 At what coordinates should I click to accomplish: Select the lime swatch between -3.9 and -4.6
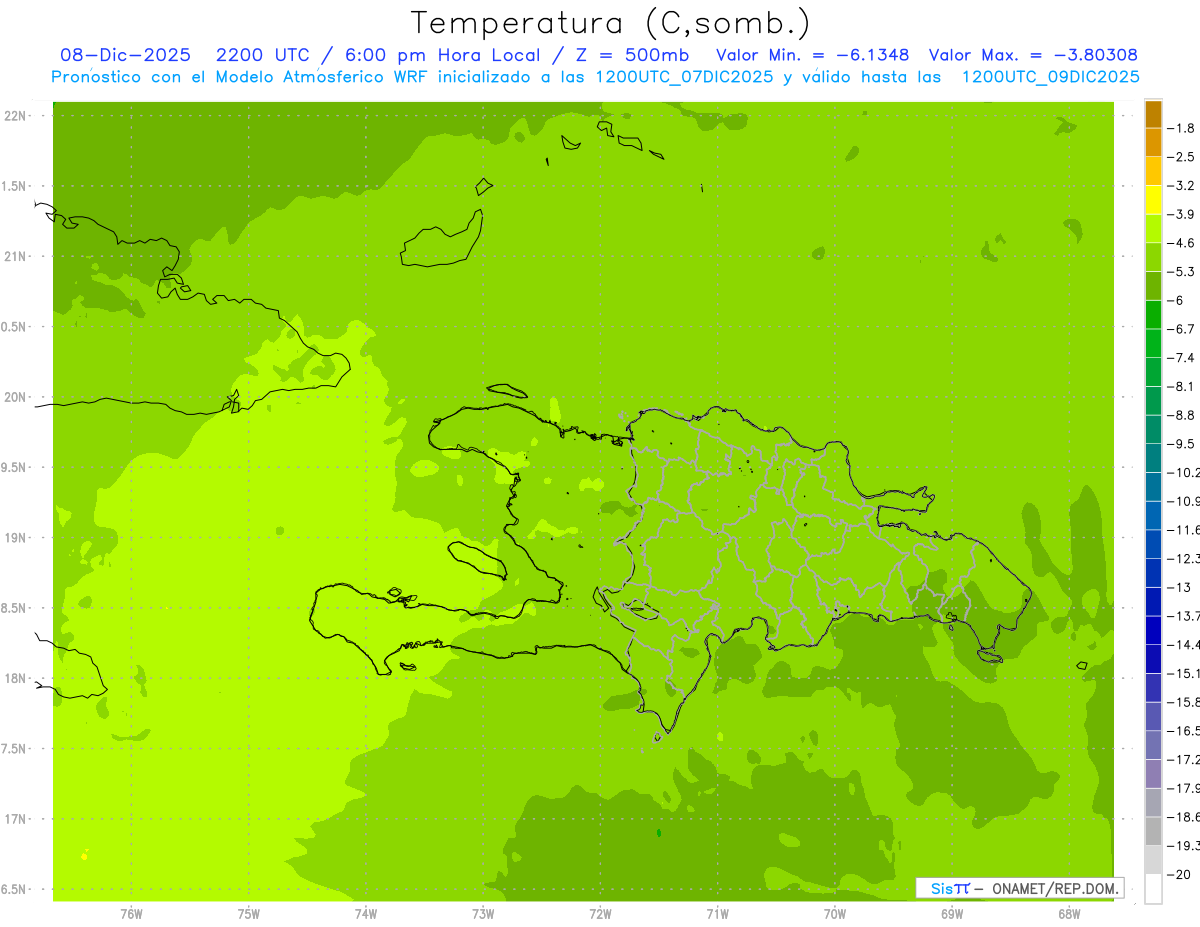click(1153, 228)
